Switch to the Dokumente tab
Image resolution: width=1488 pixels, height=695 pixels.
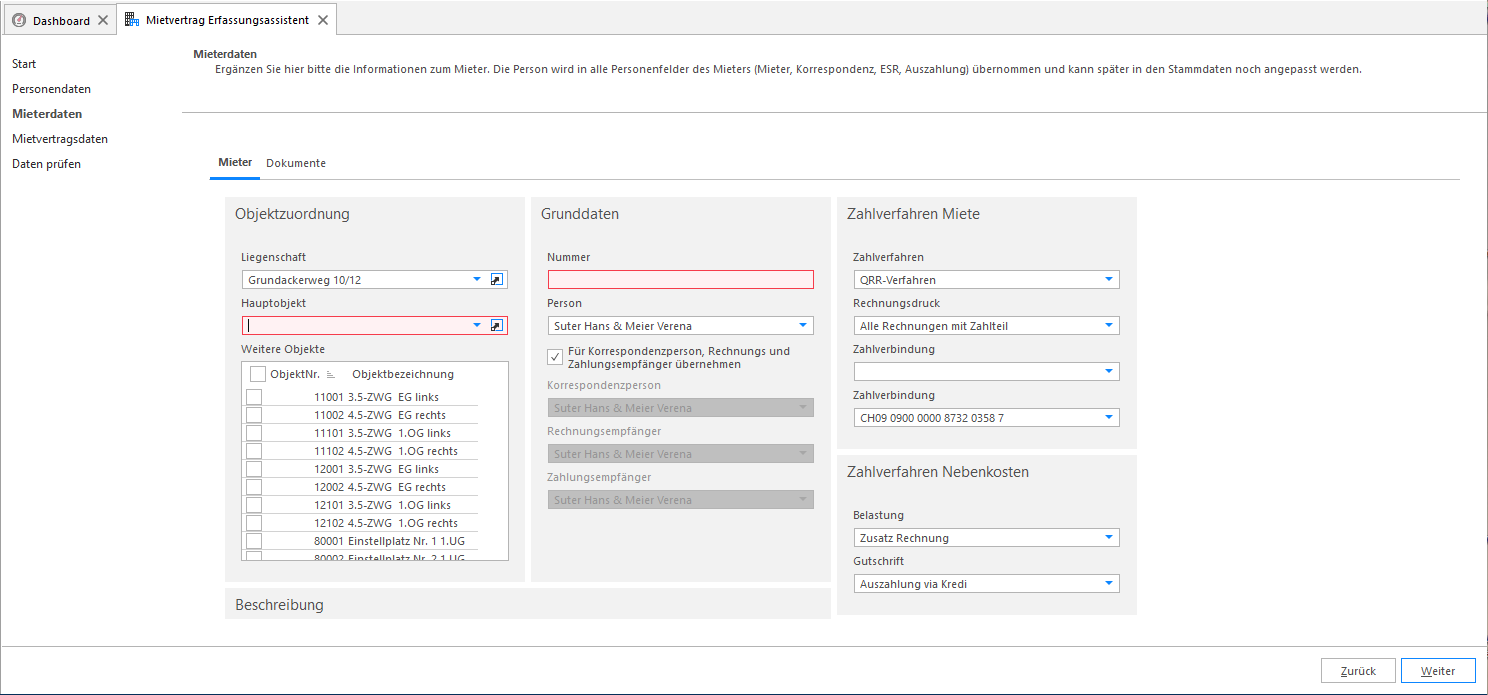(296, 163)
